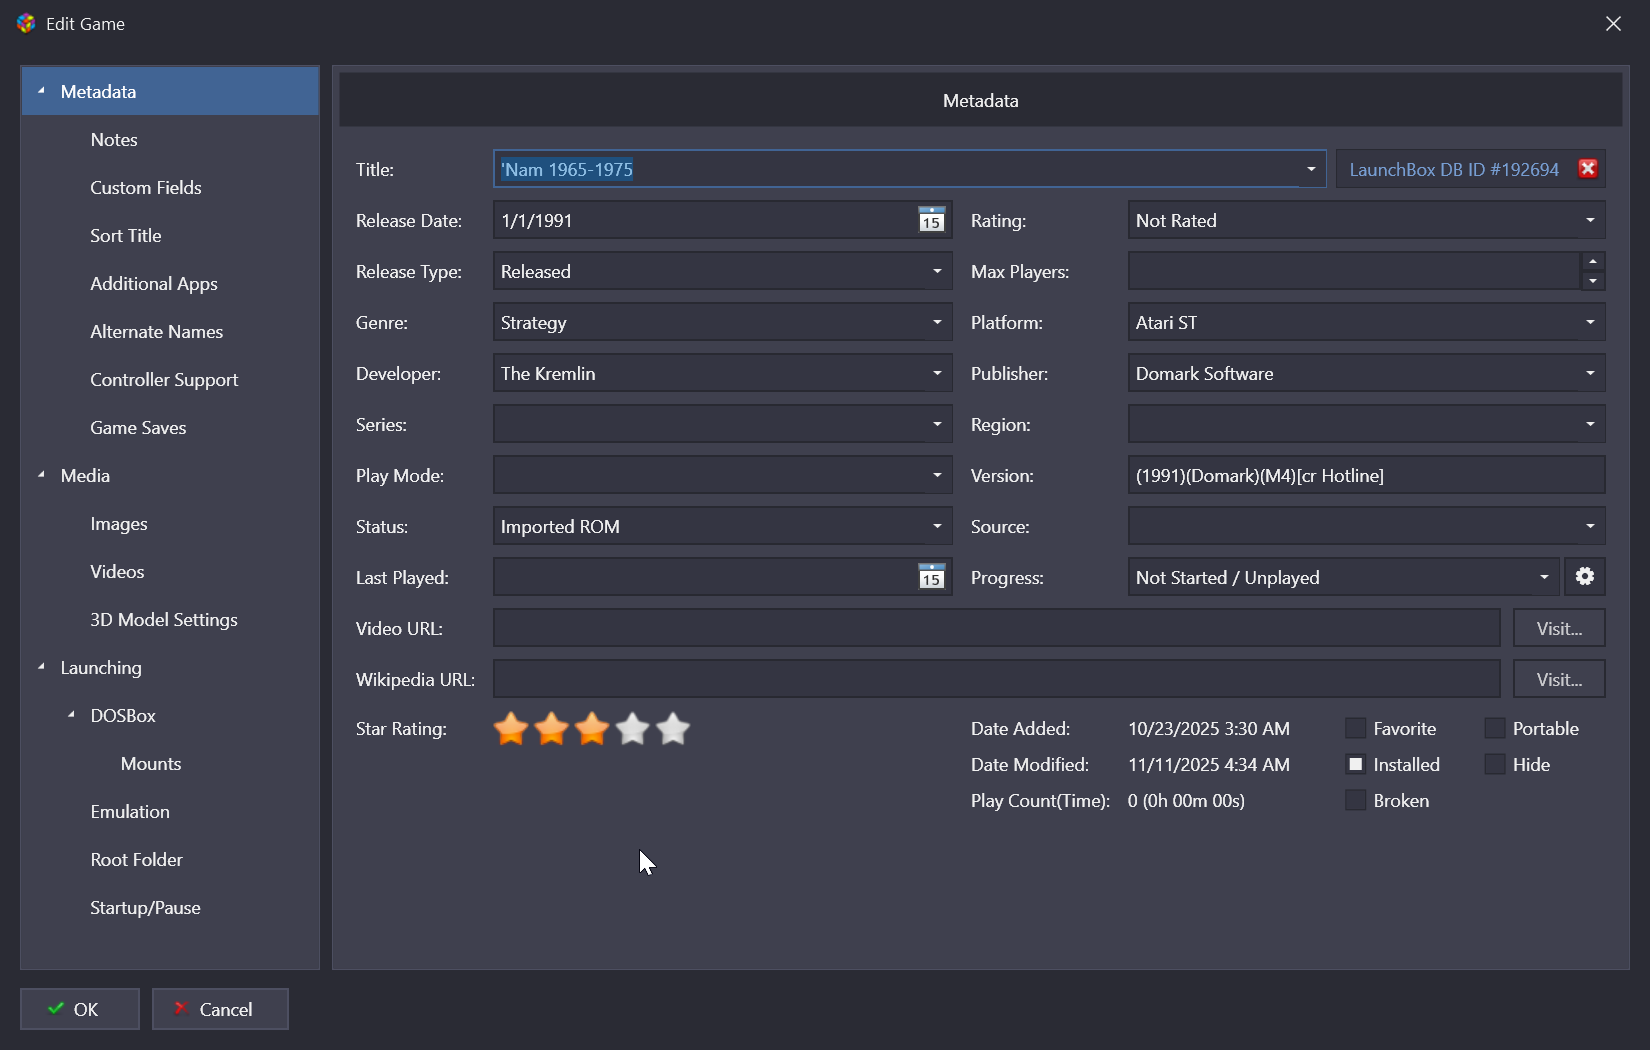
Task: Open Progress settings gear icon
Action: (x=1584, y=577)
